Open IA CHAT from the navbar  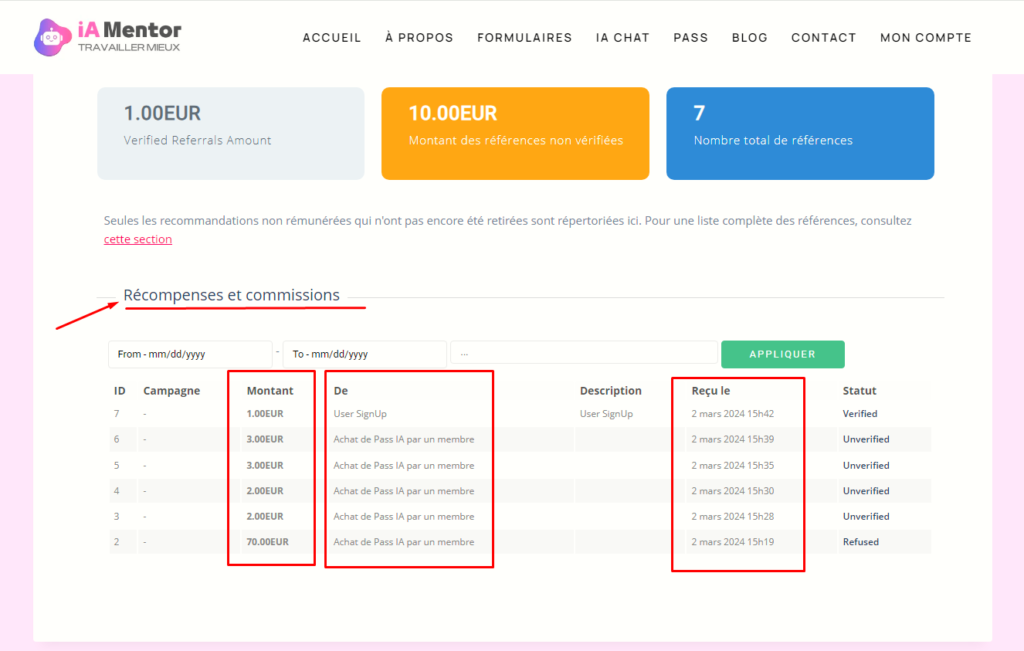(x=622, y=38)
